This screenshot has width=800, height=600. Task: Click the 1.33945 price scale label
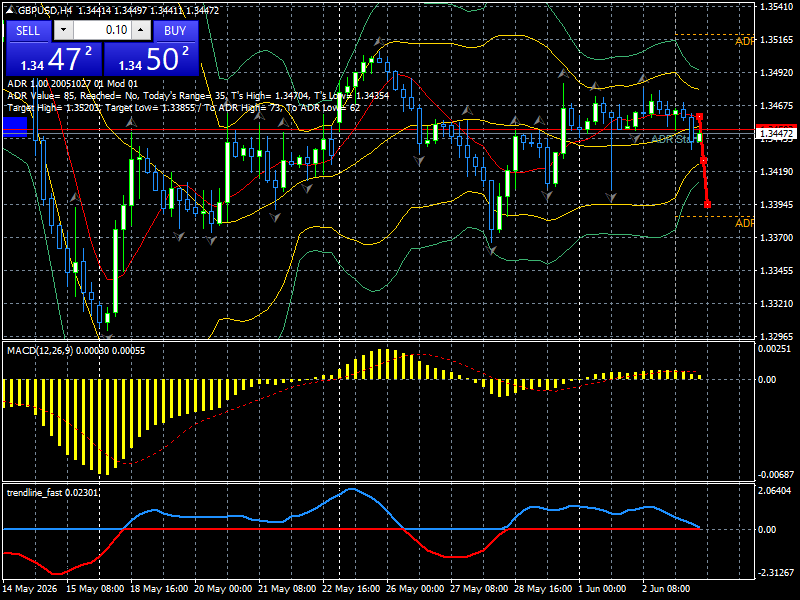coord(776,205)
